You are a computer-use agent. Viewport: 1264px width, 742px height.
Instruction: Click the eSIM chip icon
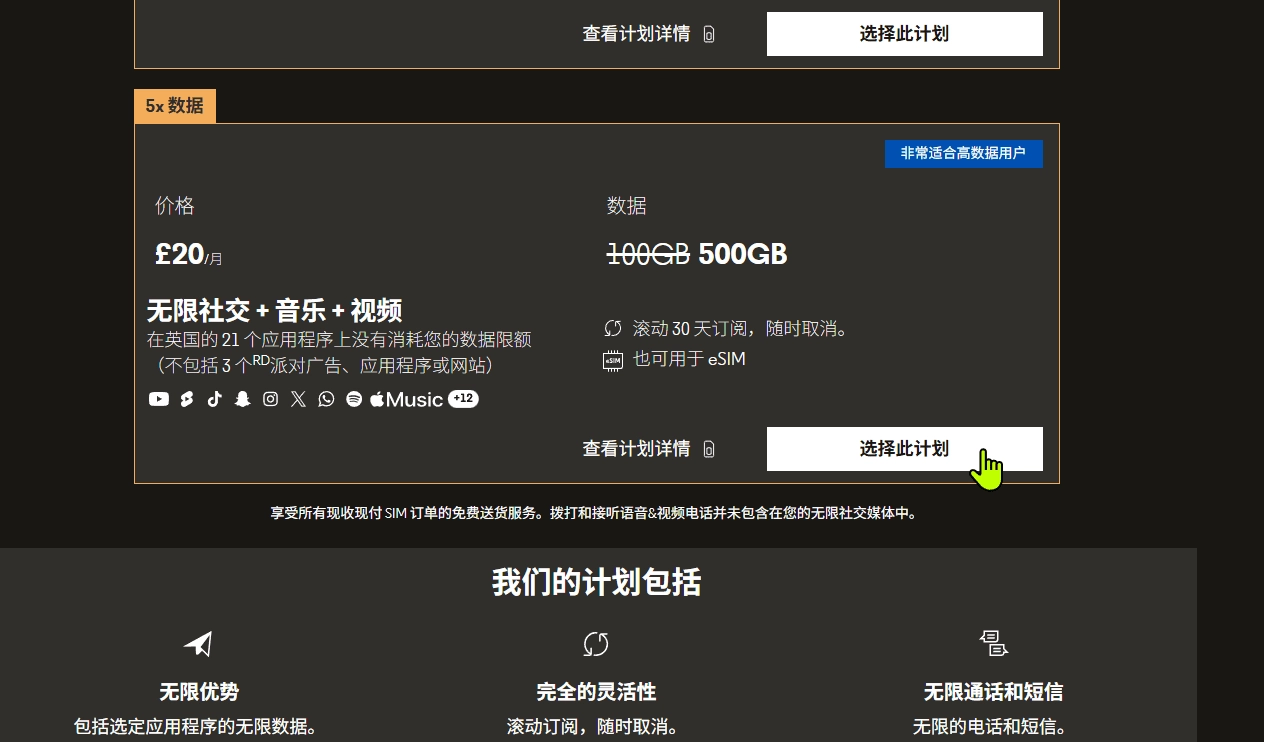point(612,360)
